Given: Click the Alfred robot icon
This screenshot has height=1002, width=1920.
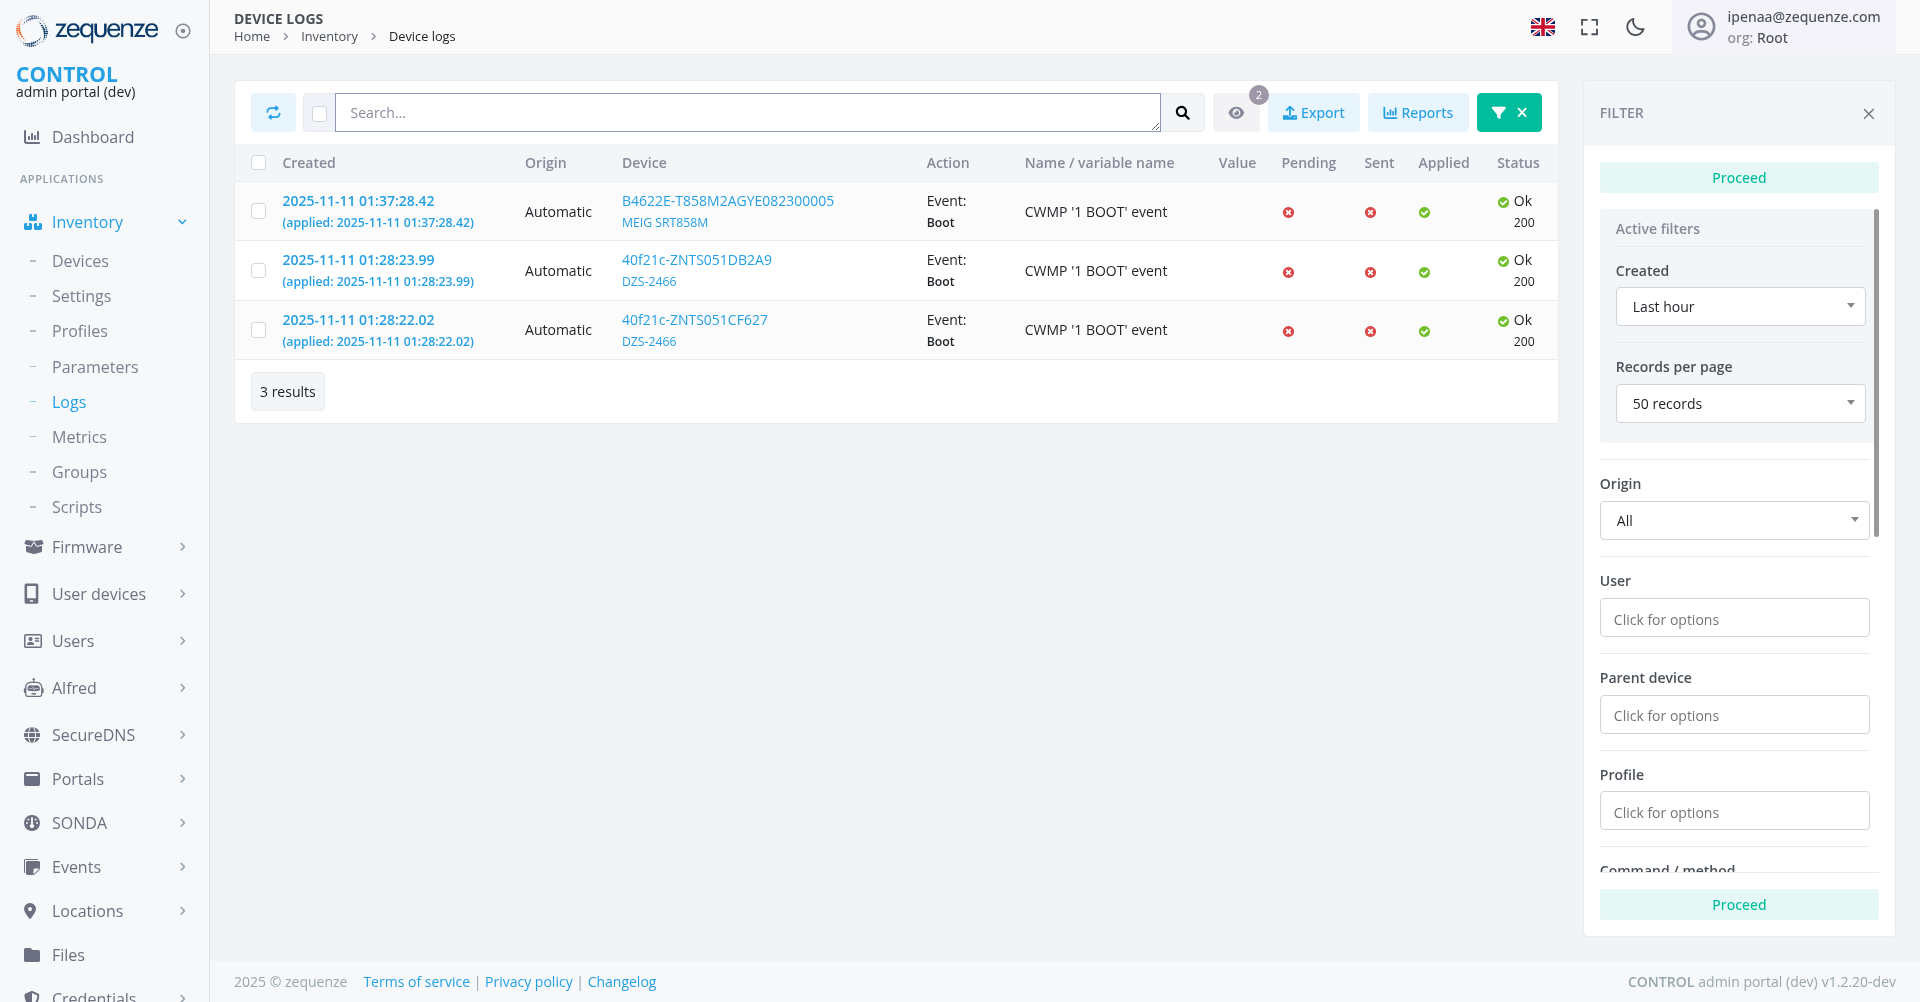Looking at the screenshot, I should pyautogui.click(x=33, y=688).
